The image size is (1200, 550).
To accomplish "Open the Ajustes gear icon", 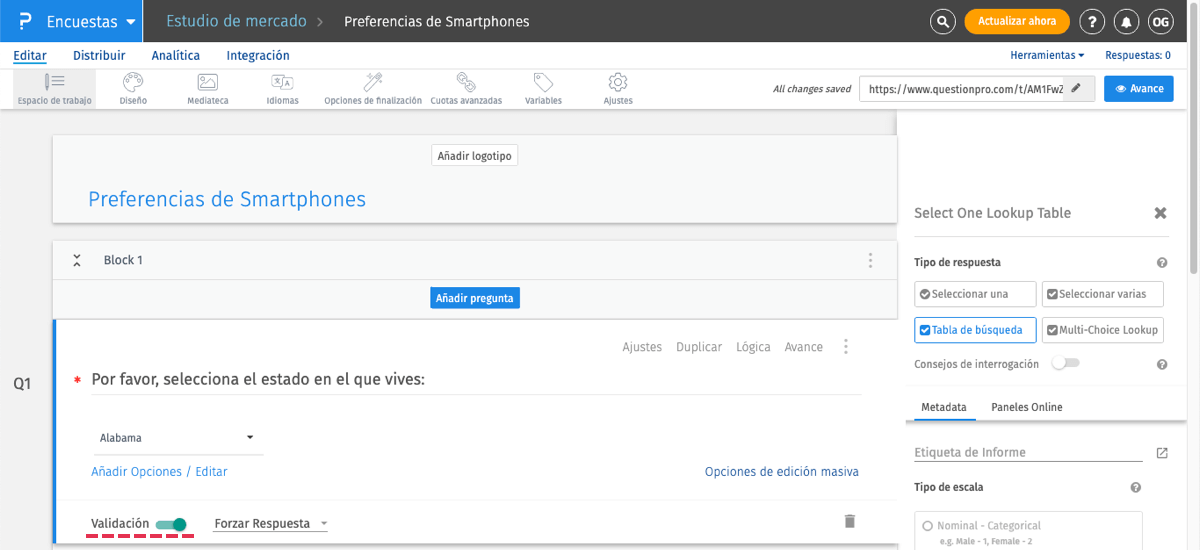I will pyautogui.click(x=618, y=83).
